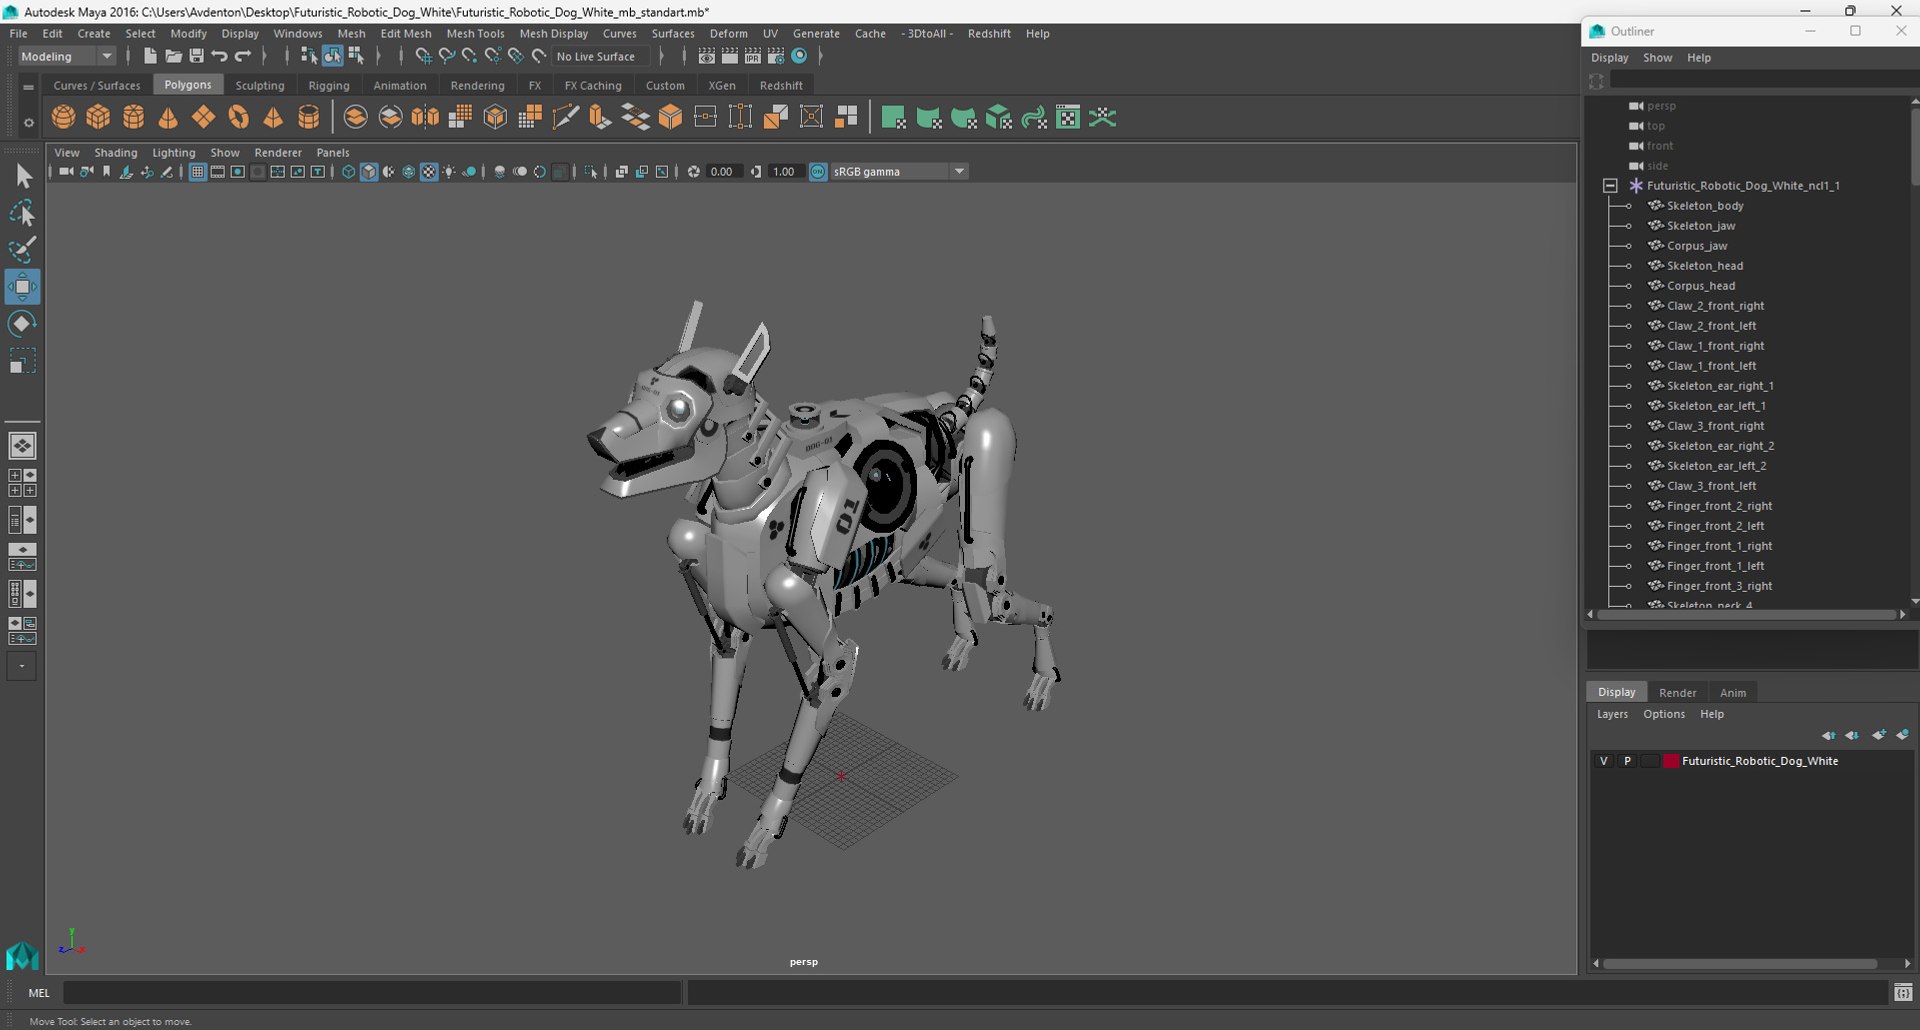Click the IPR render icon

pyautogui.click(x=753, y=56)
